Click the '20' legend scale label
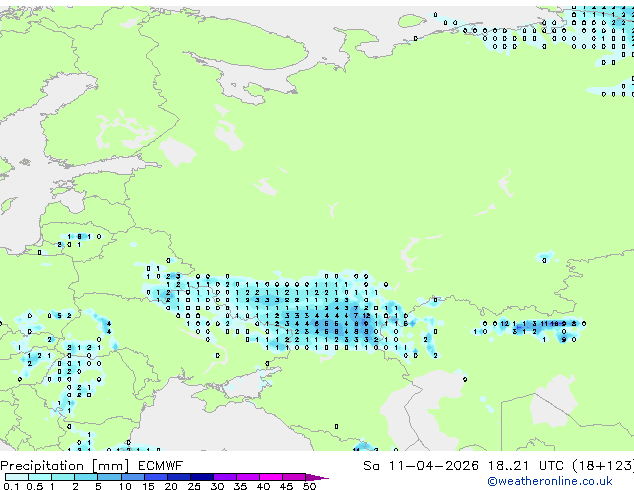Image resolution: width=634 pixels, height=490 pixels. [x=171, y=486]
